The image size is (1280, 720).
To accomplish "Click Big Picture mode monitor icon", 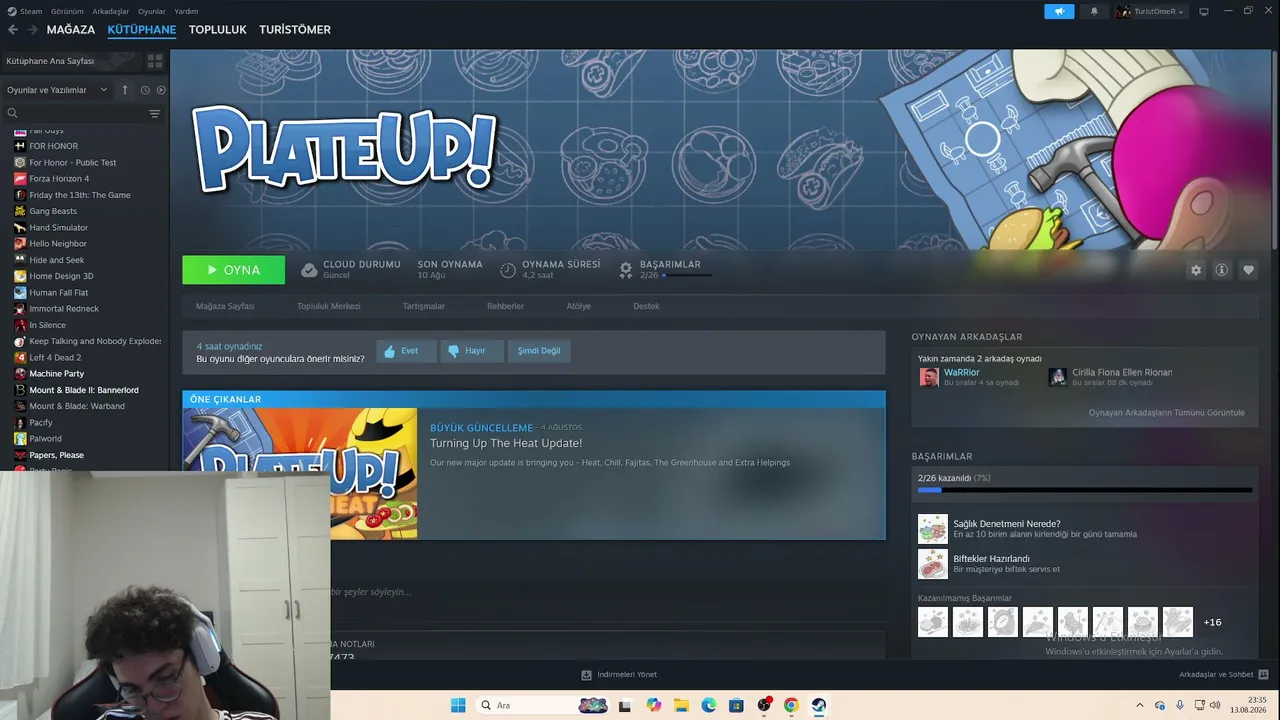I will coord(1204,12).
